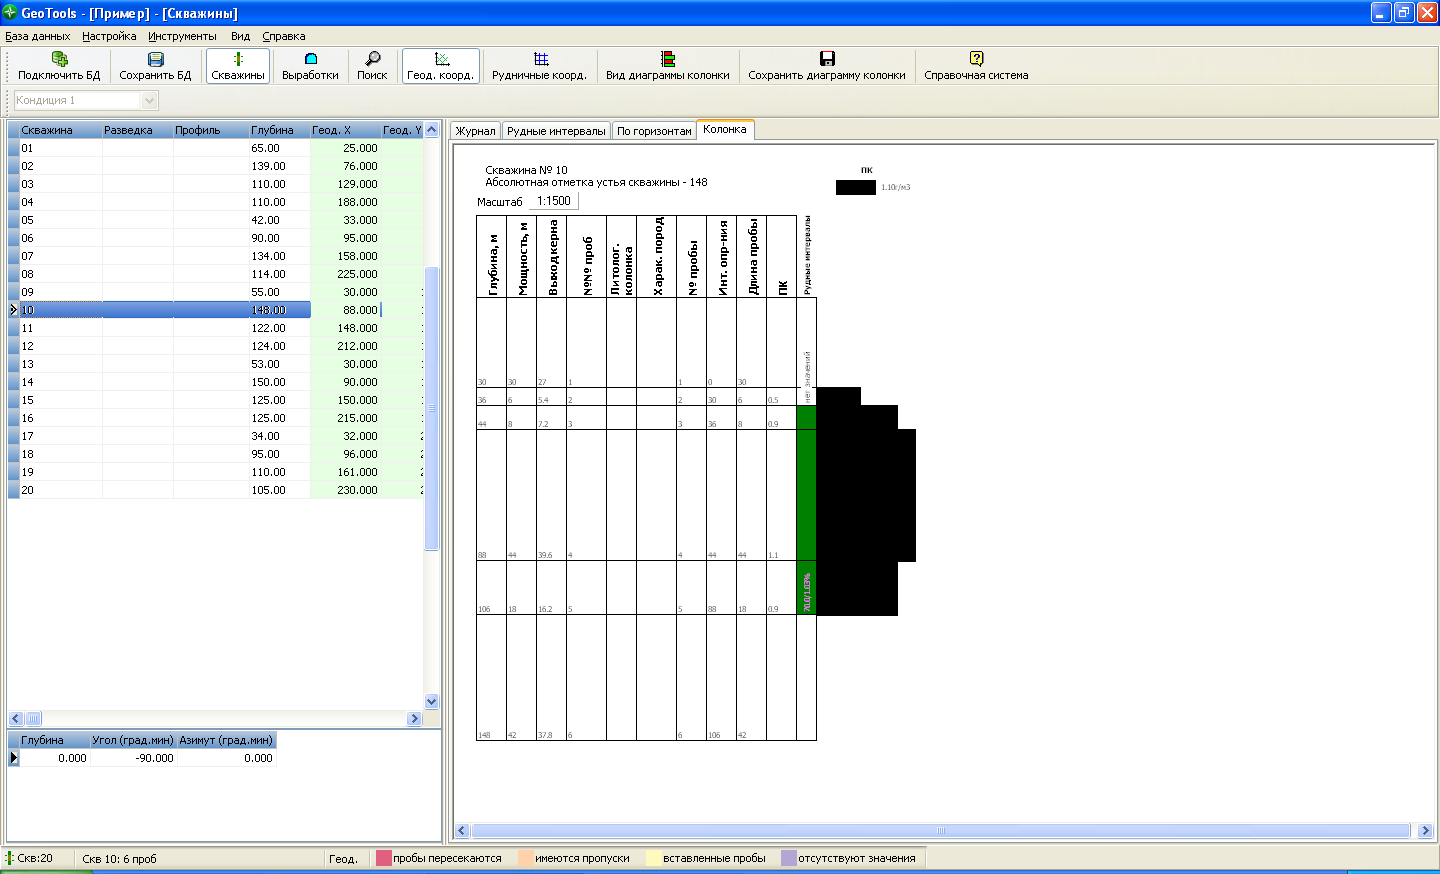Screen dimensions: 1440x874
Task: Switch to Рудничные коорд.
Action: pyautogui.click(x=540, y=66)
